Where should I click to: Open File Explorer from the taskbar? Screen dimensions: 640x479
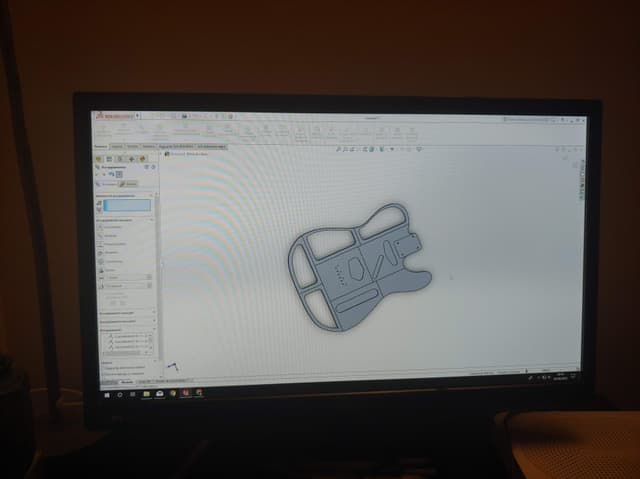point(146,394)
